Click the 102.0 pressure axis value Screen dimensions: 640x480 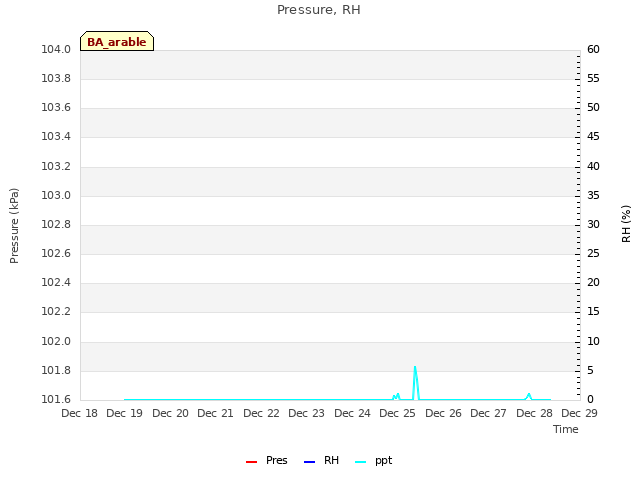[56, 341]
